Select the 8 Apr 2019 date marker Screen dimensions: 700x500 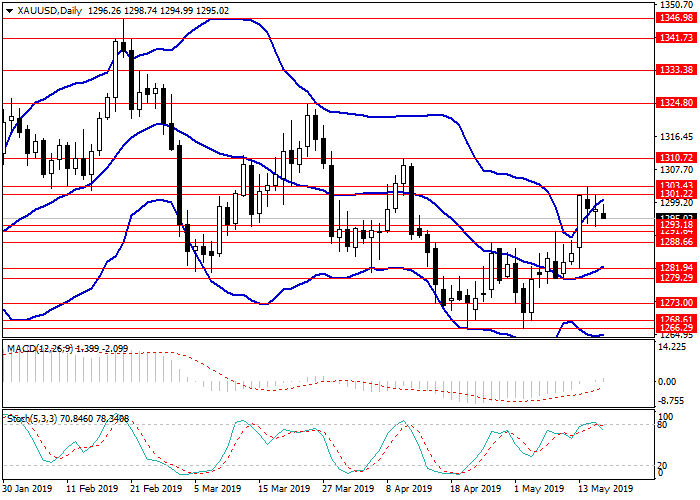coord(409,490)
